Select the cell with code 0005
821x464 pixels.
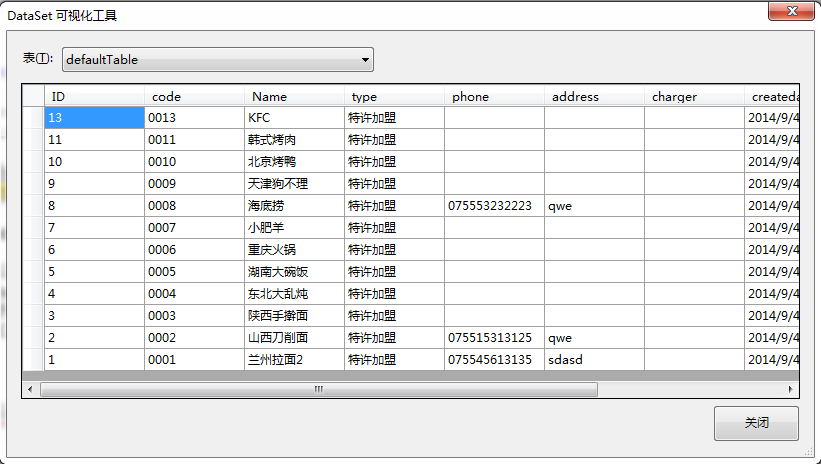[194, 272]
